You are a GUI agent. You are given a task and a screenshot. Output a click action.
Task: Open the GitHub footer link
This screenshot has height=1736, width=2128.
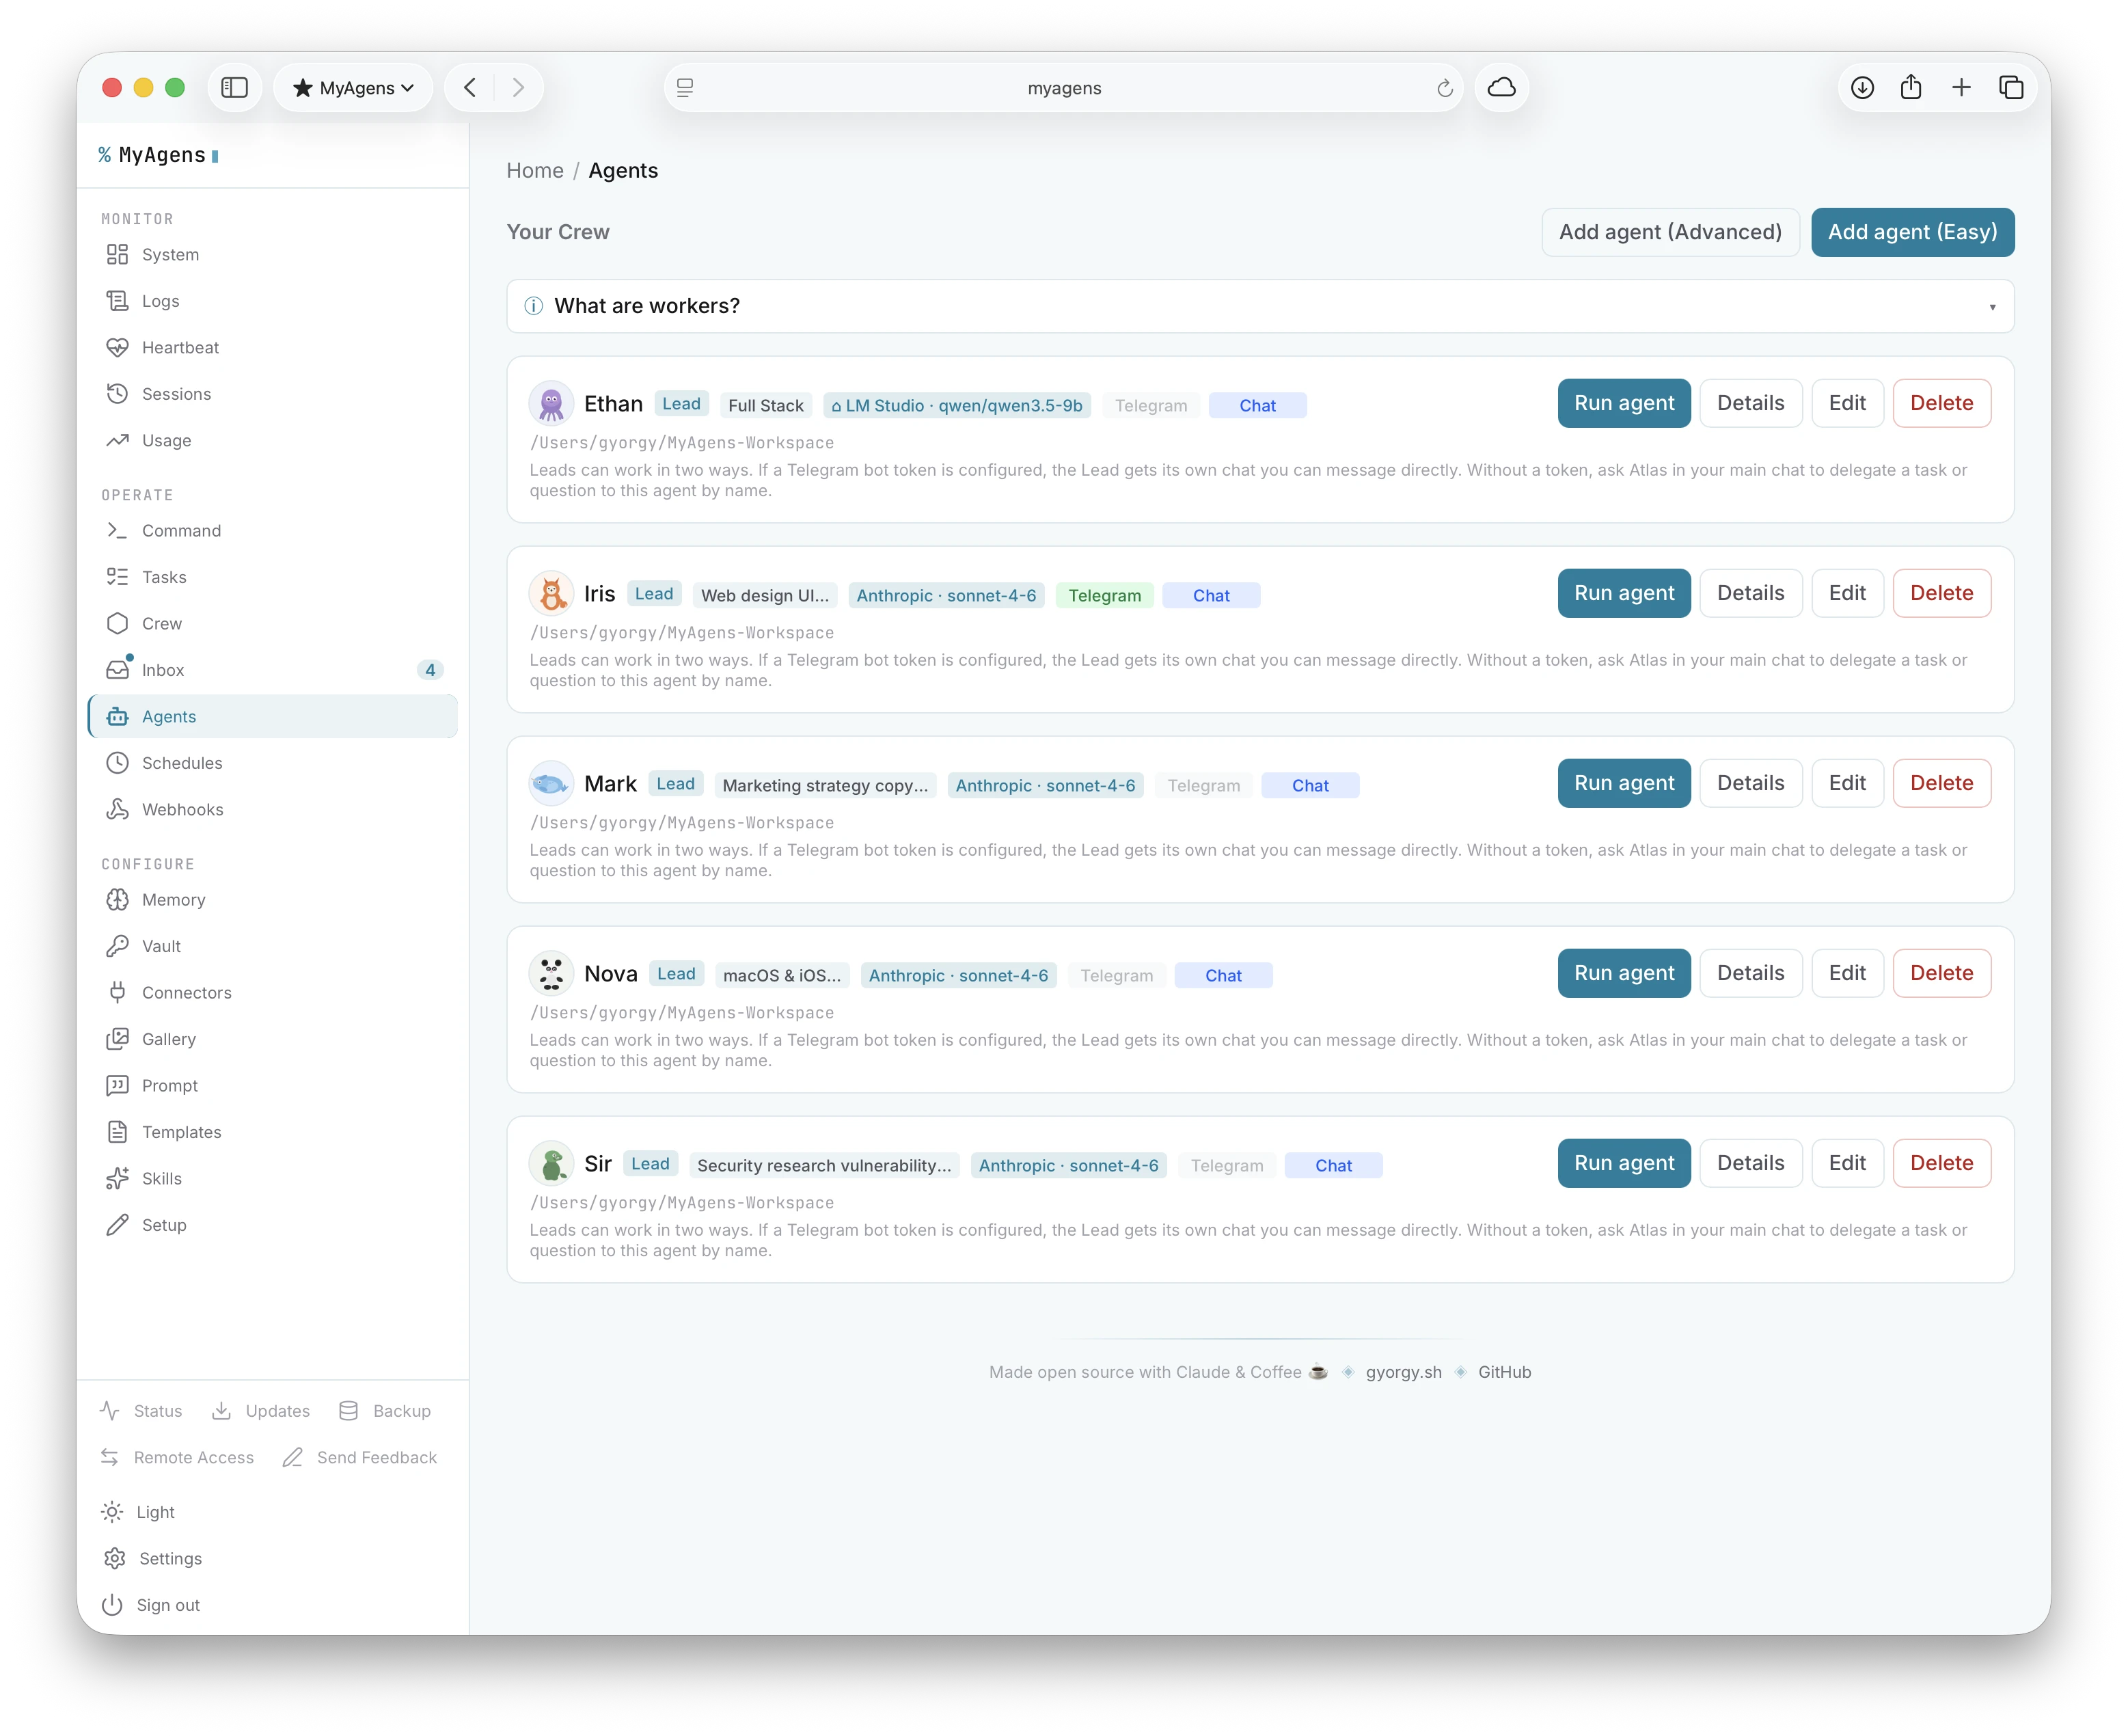tap(1504, 1372)
